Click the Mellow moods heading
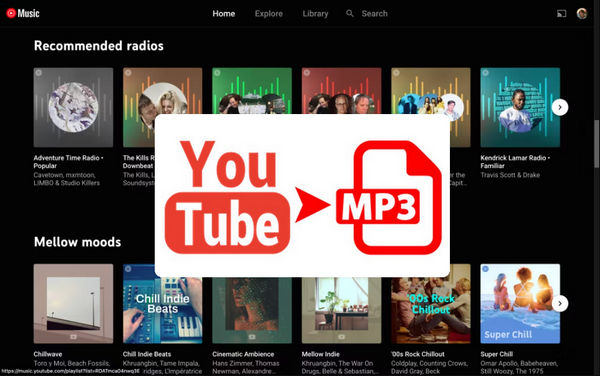The width and height of the screenshot is (600, 376). tap(77, 242)
